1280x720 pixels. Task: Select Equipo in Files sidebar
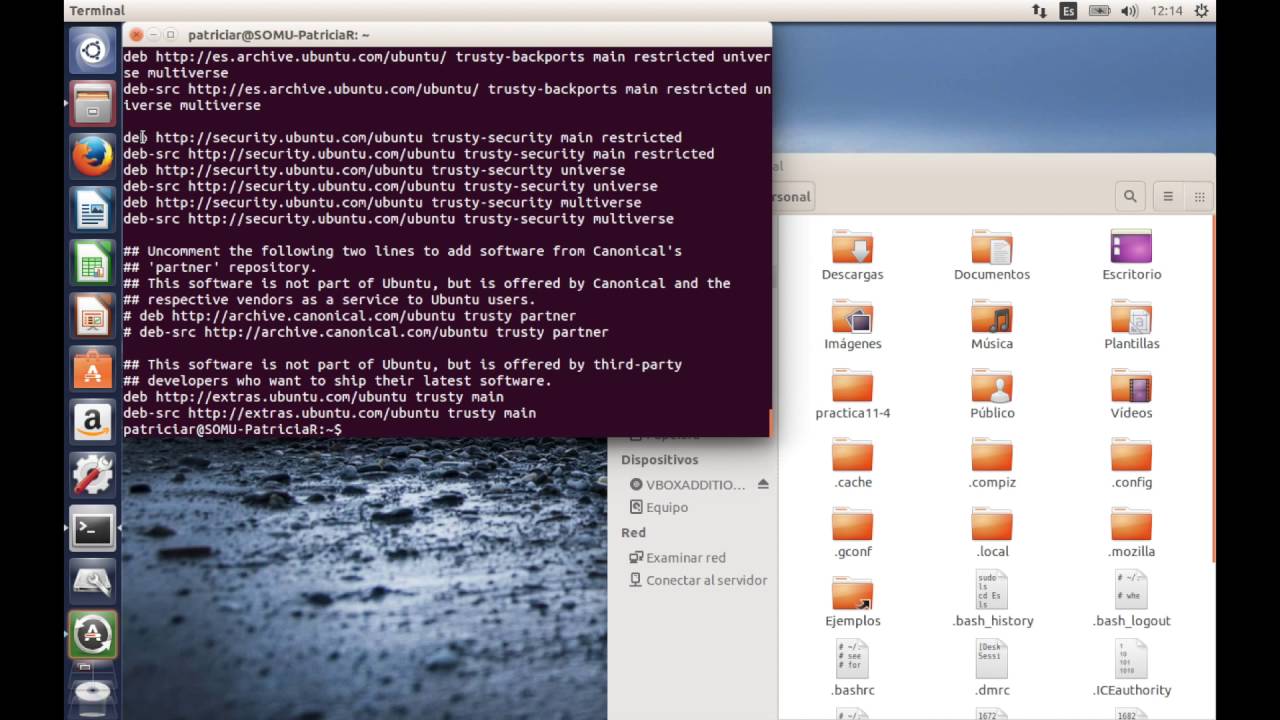point(660,507)
